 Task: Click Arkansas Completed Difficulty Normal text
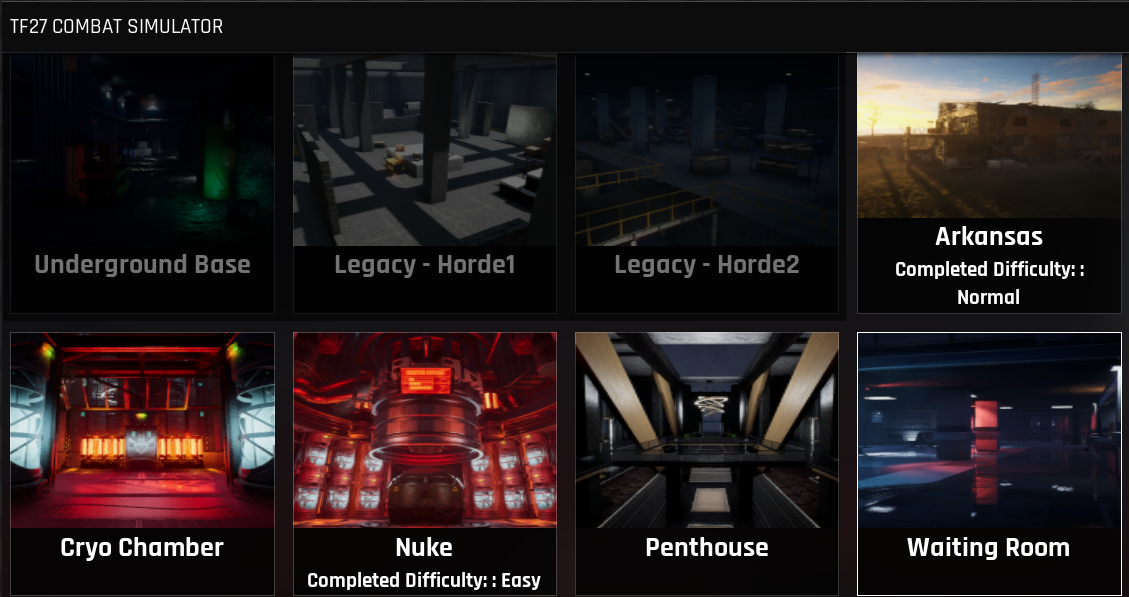coord(989,283)
